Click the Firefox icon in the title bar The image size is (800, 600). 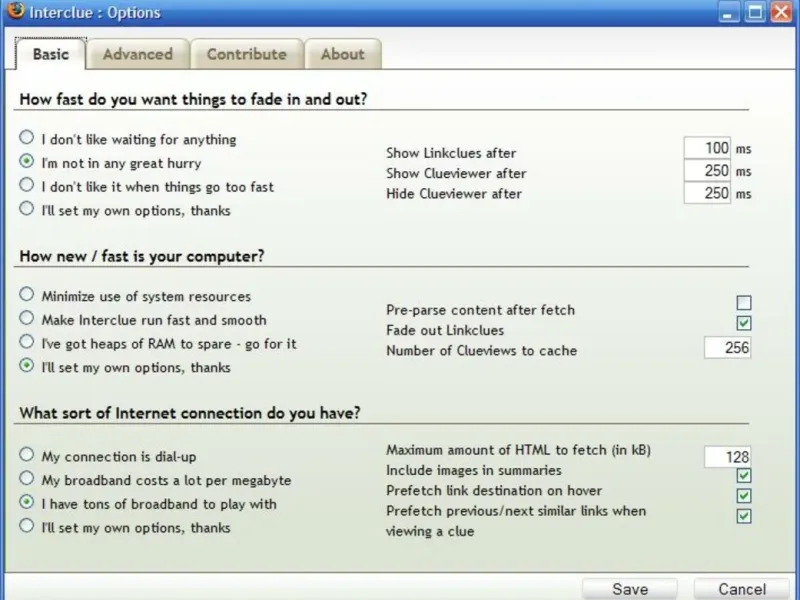pyautogui.click(x=16, y=10)
